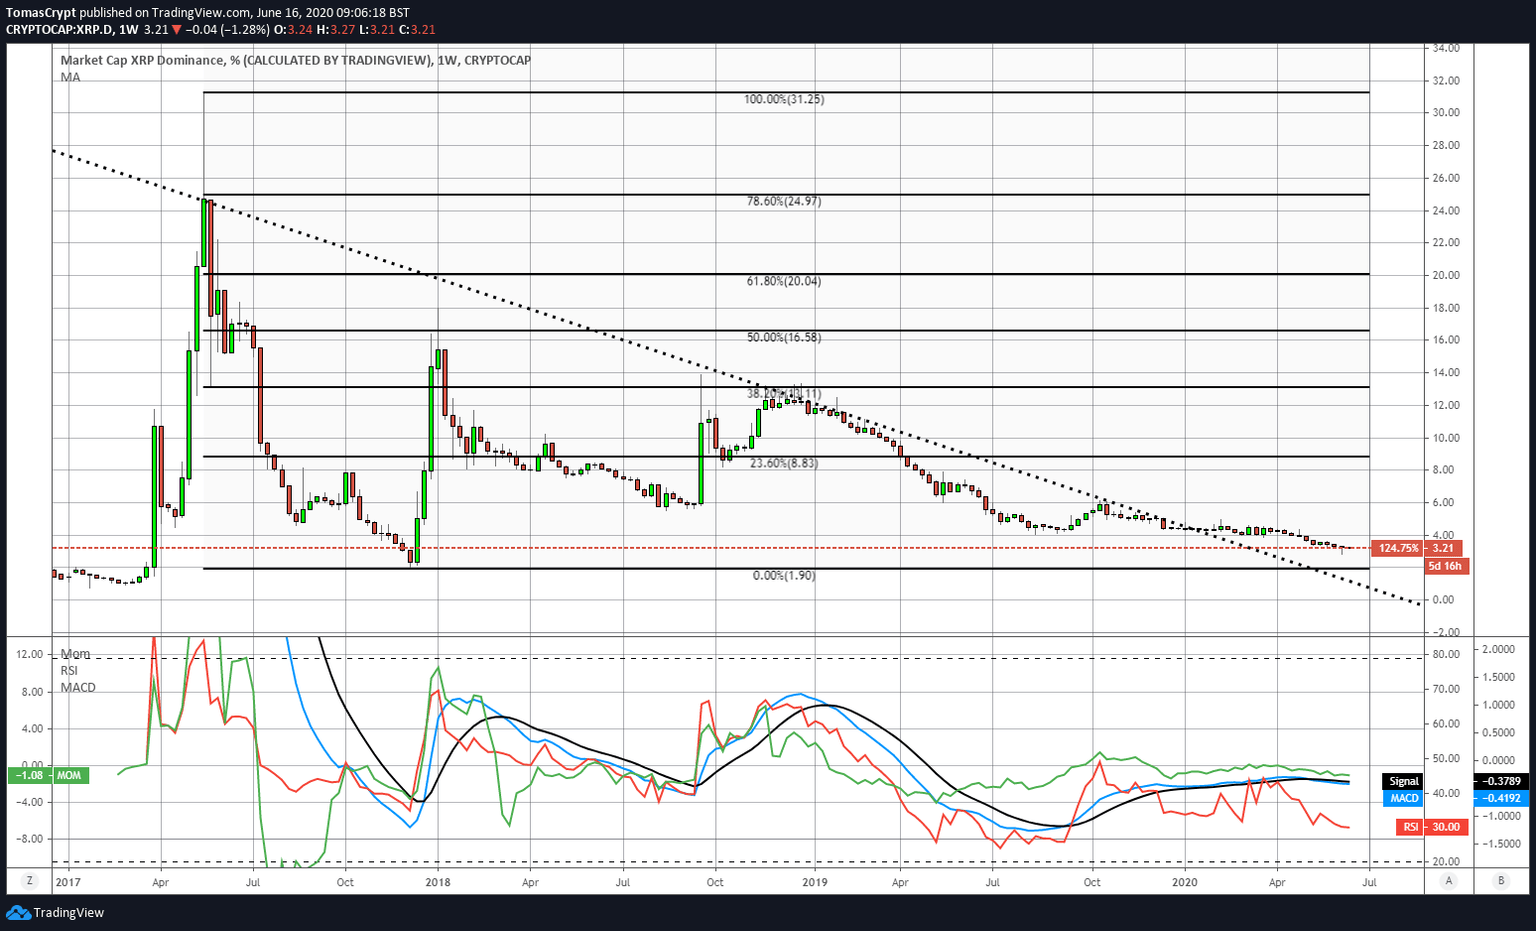The image size is (1536, 931).
Task: Click the 61.80%(20.04) Fibonacci level label
Action: (x=783, y=281)
